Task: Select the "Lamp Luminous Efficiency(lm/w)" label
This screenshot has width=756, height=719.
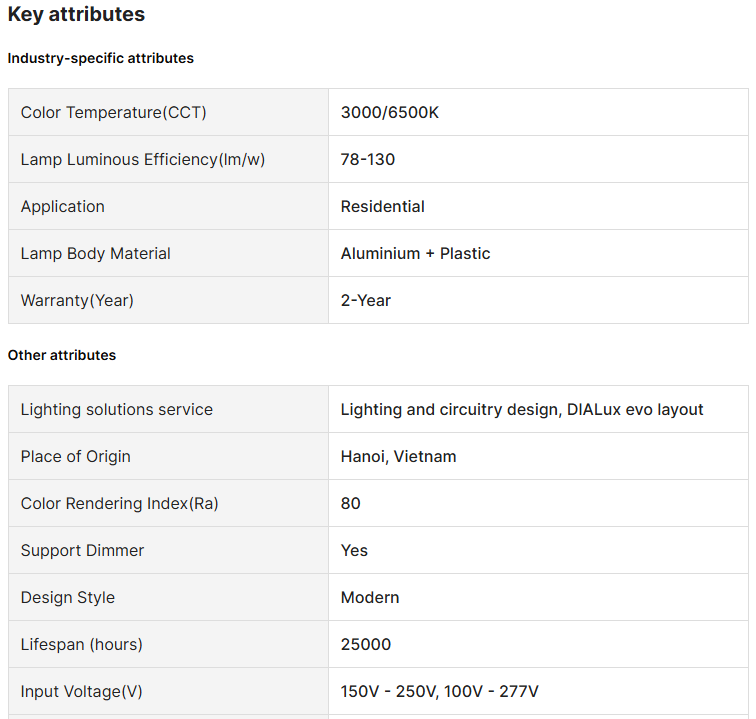Action: click(143, 160)
